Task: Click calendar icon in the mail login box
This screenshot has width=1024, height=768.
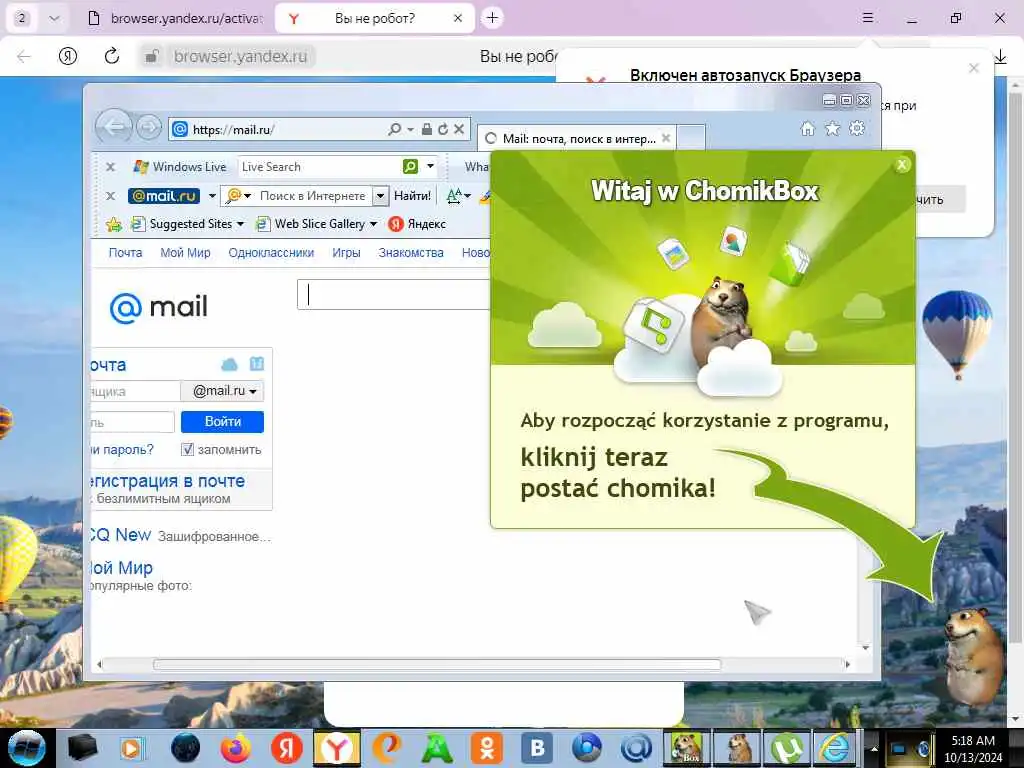Action: point(257,364)
